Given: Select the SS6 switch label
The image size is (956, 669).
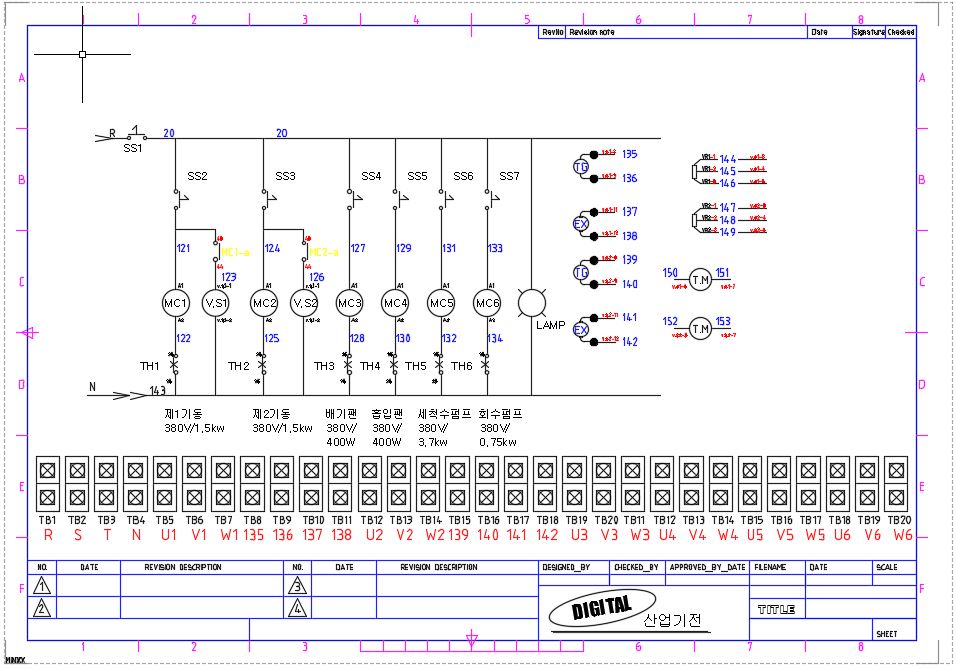Looking at the screenshot, I should point(463,176).
